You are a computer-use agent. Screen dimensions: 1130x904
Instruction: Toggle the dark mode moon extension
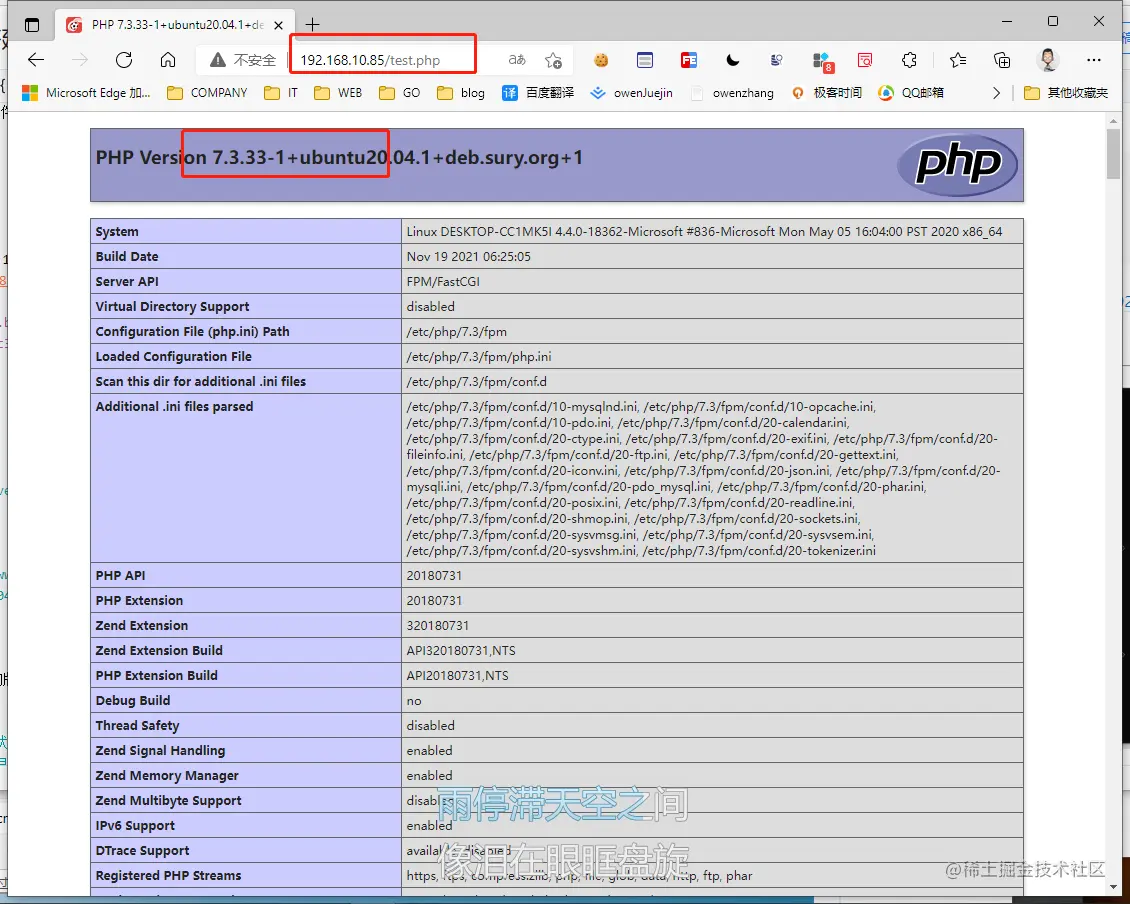[x=733, y=60]
